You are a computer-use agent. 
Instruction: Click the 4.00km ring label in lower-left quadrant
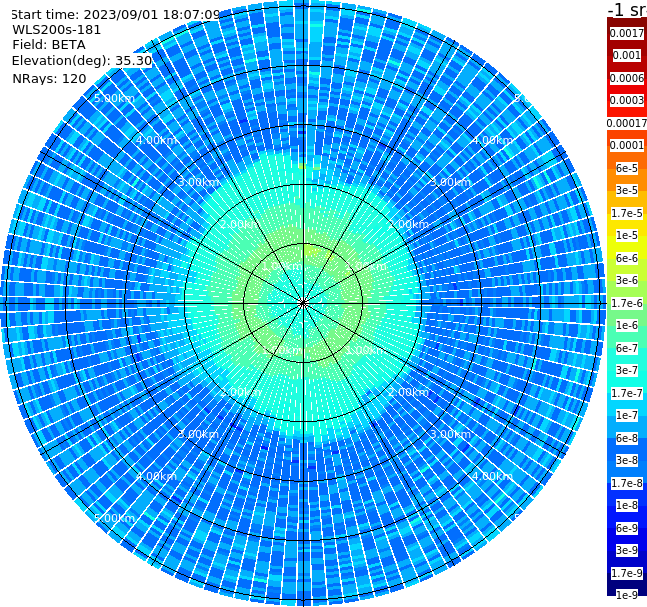[156, 476]
